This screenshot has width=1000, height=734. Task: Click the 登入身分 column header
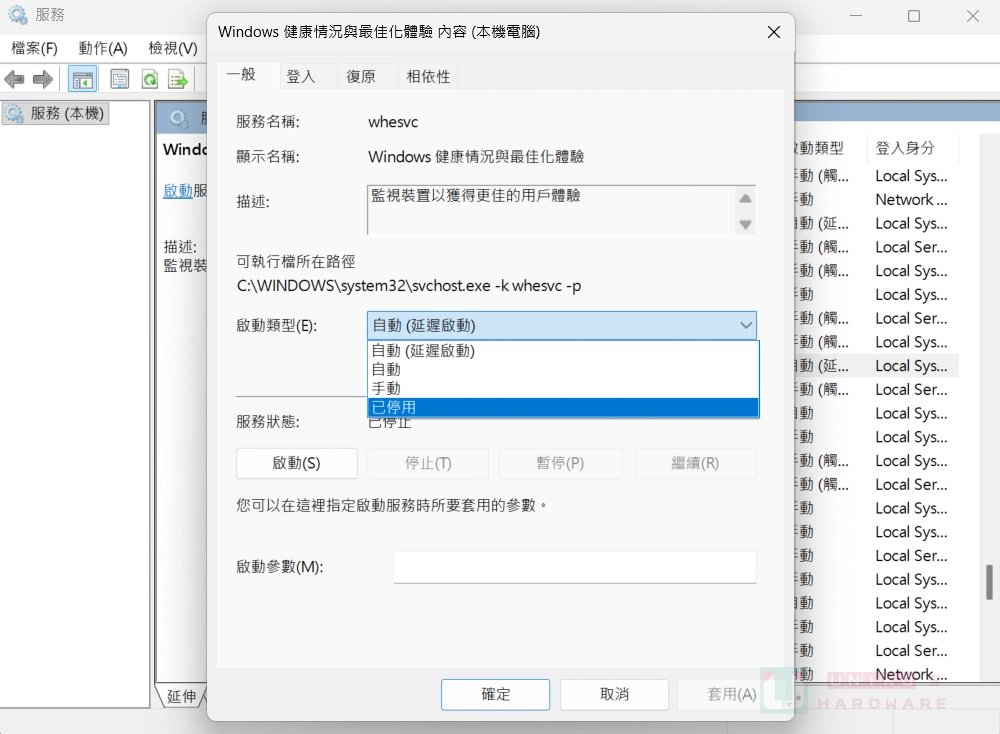pos(911,148)
